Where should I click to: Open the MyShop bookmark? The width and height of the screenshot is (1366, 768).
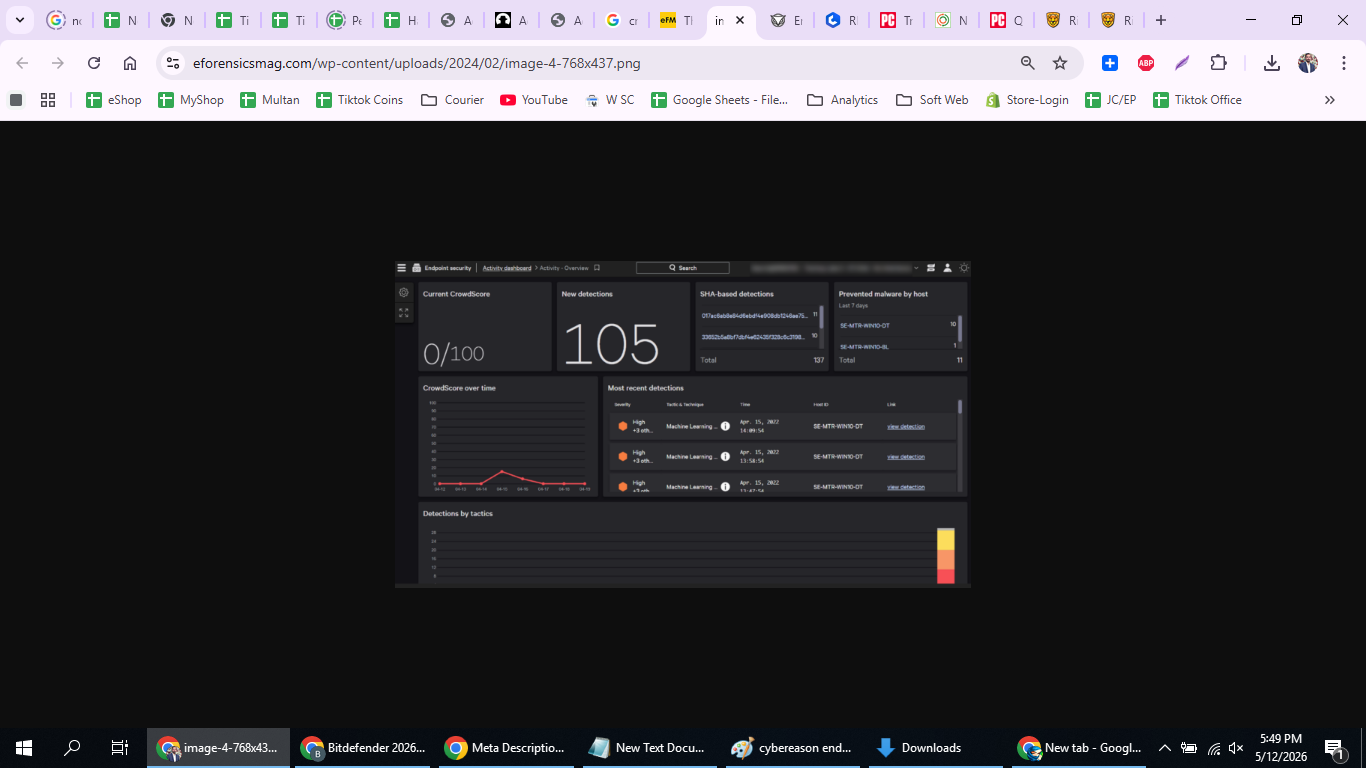pos(191,100)
